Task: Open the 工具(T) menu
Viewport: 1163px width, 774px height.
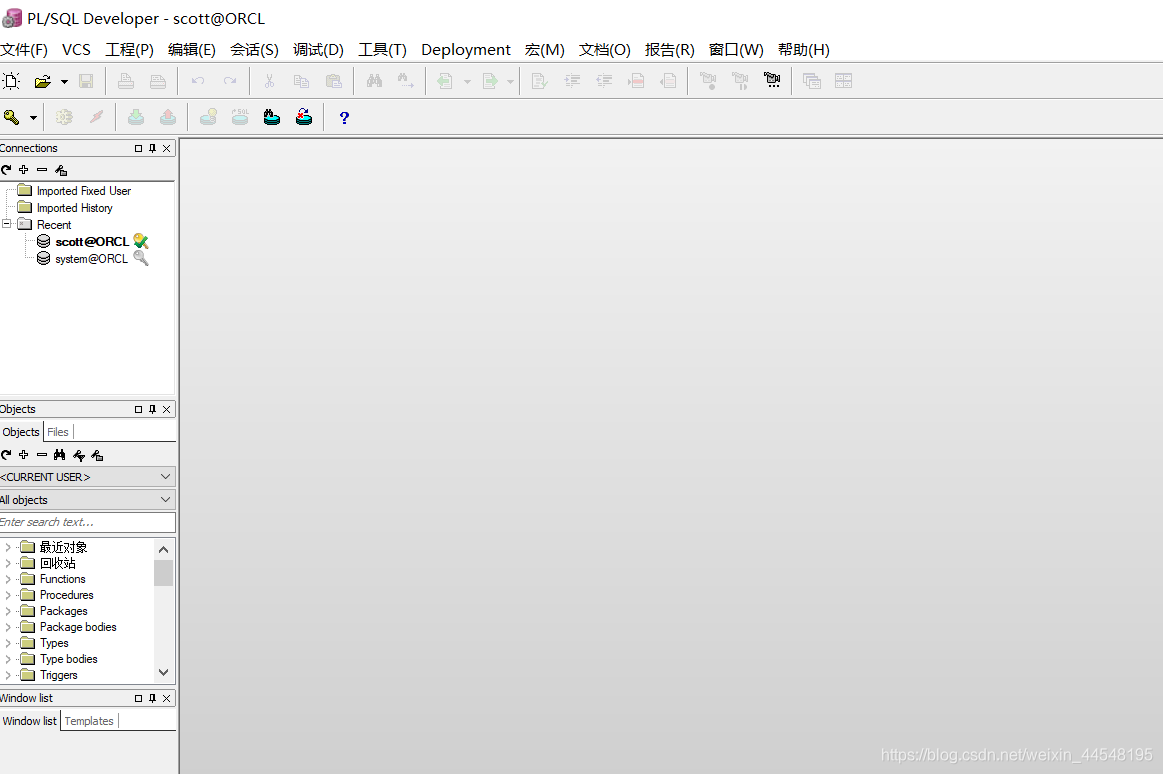Action: (383, 50)
